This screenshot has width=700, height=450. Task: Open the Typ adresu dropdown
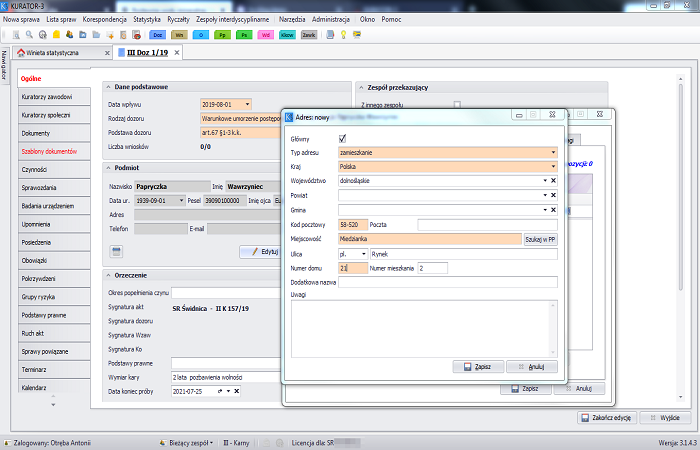553,153
